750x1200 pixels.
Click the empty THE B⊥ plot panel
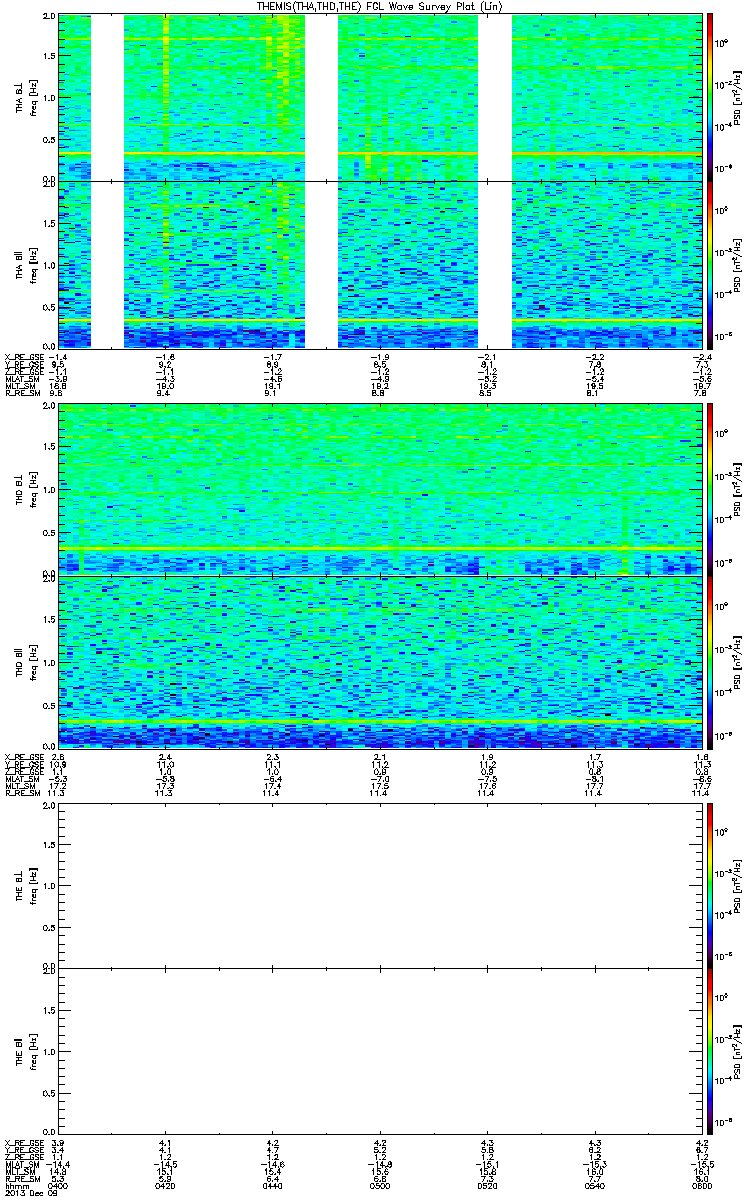382,885
